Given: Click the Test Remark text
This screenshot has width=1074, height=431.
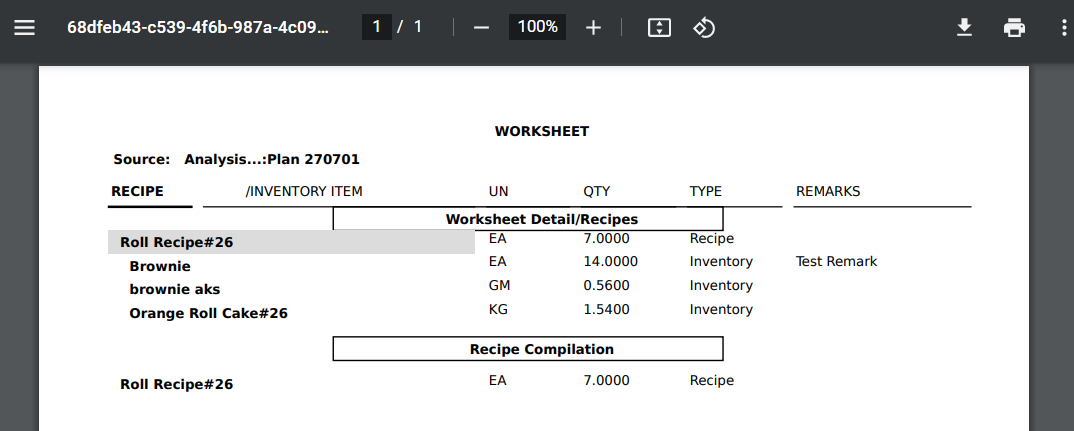Looking at the screenshot, I should point(836,261).
